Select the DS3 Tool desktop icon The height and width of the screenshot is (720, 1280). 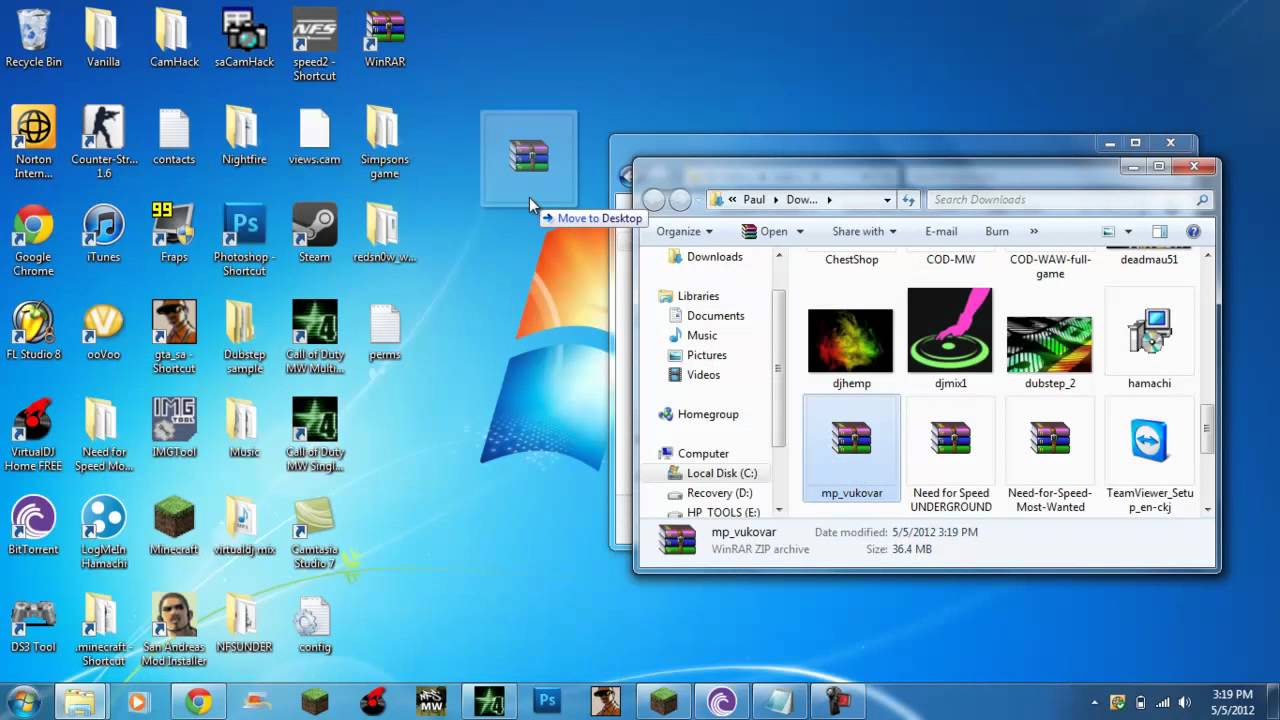pos(33,624)
